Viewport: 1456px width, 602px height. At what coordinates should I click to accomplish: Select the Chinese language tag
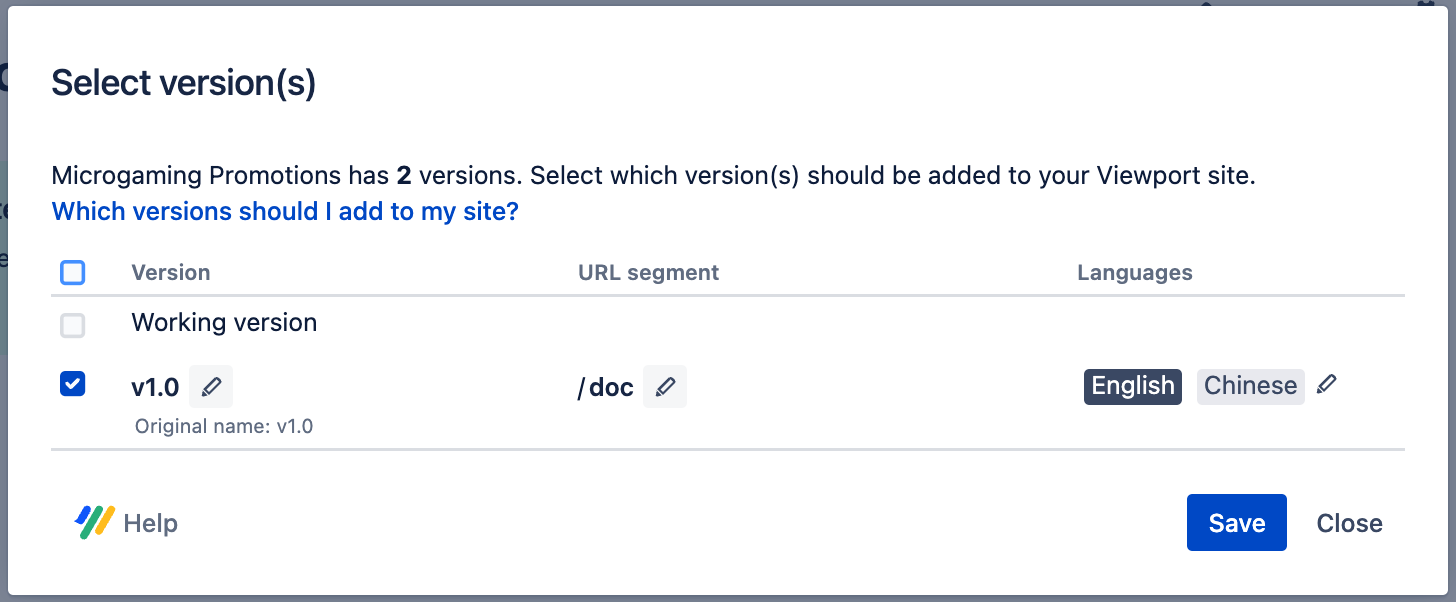click(1250, 386)
